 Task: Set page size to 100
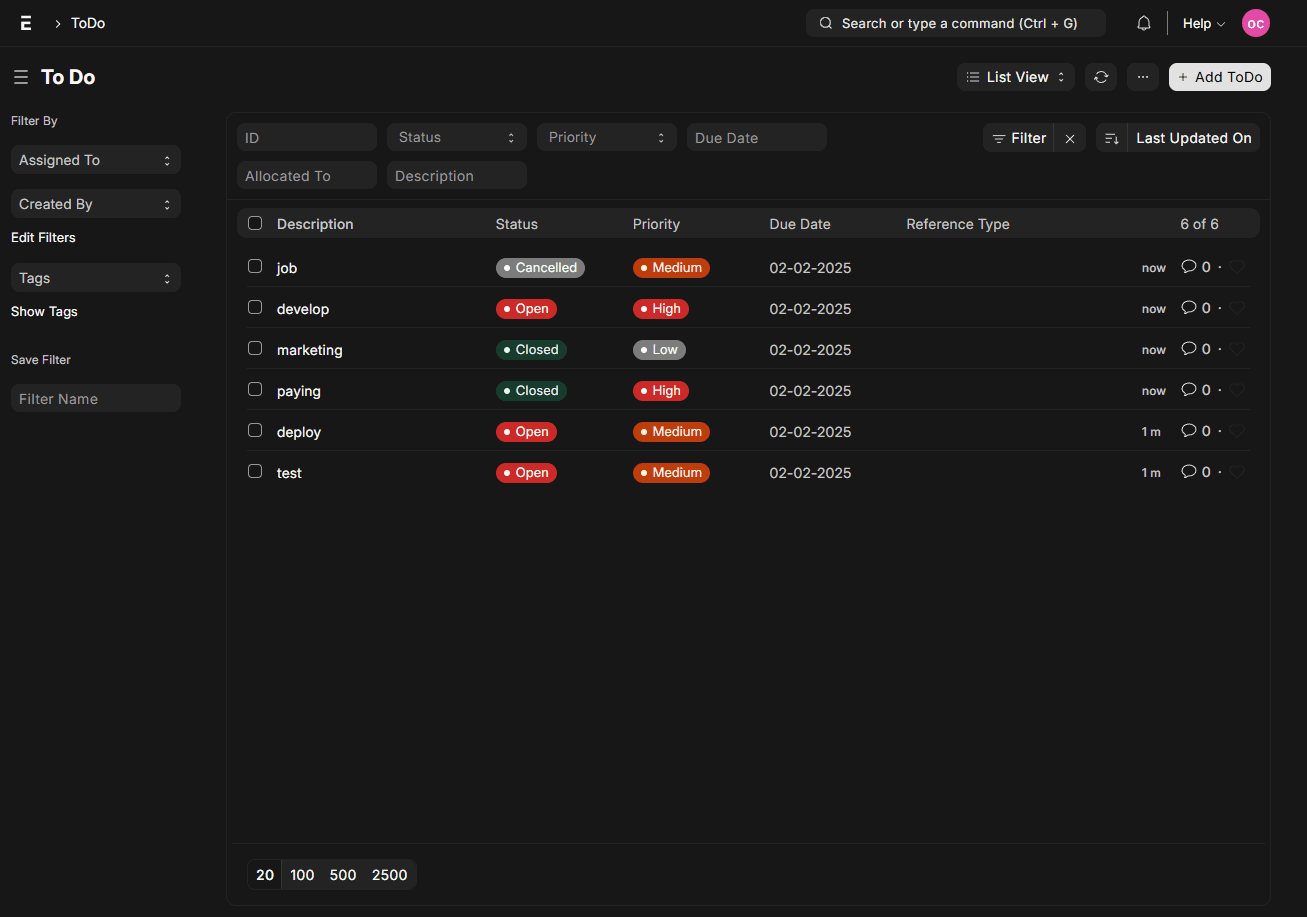click(x=302, y=875)
